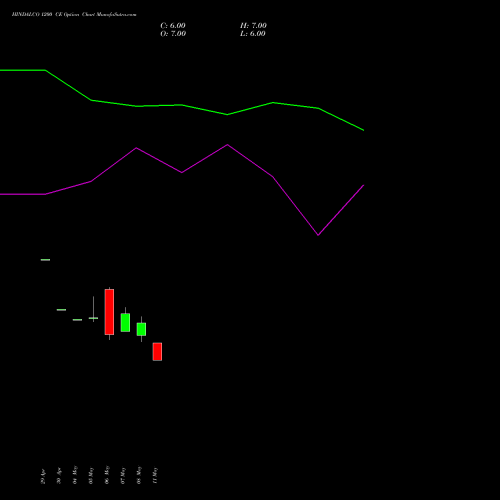
Task: Click the "30 Apr" date axis label
Action: 59,476
